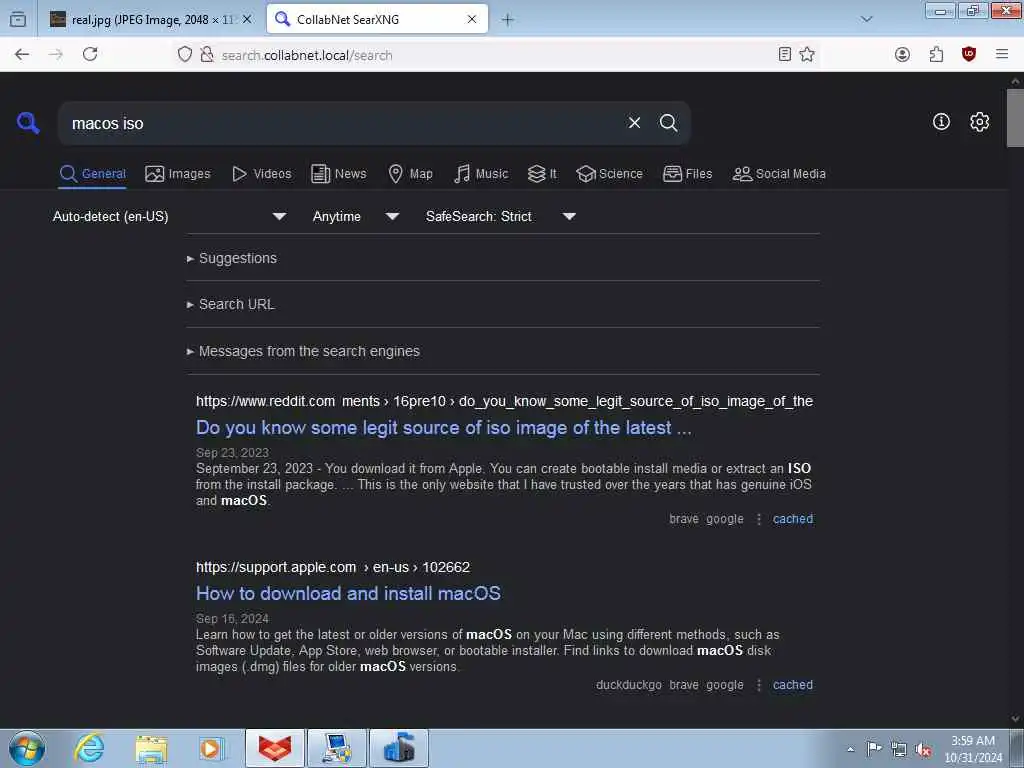
Task: Close the real.jpg tab
Action: tap(247, 20)
